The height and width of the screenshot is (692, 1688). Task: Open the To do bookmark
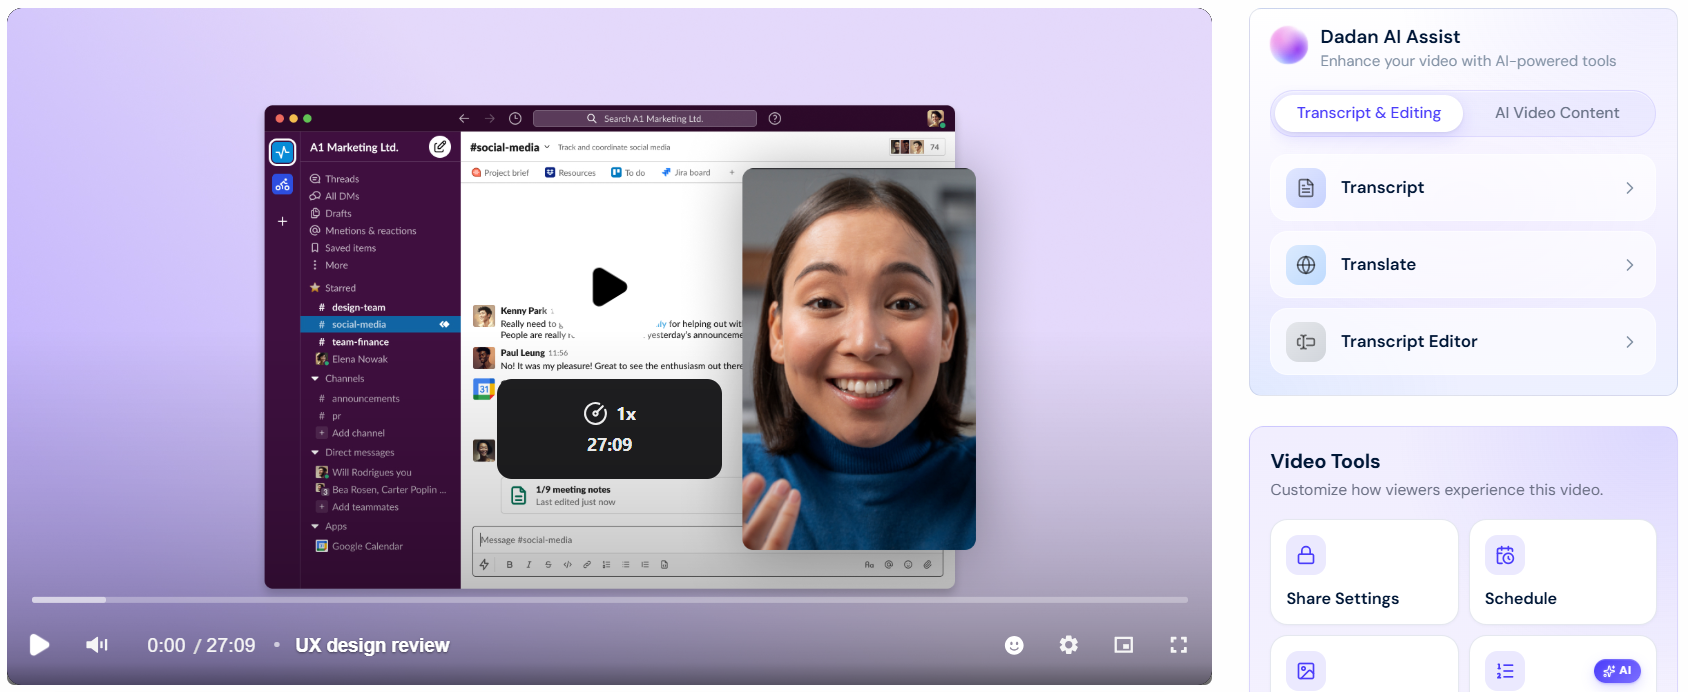click(628, 173)
